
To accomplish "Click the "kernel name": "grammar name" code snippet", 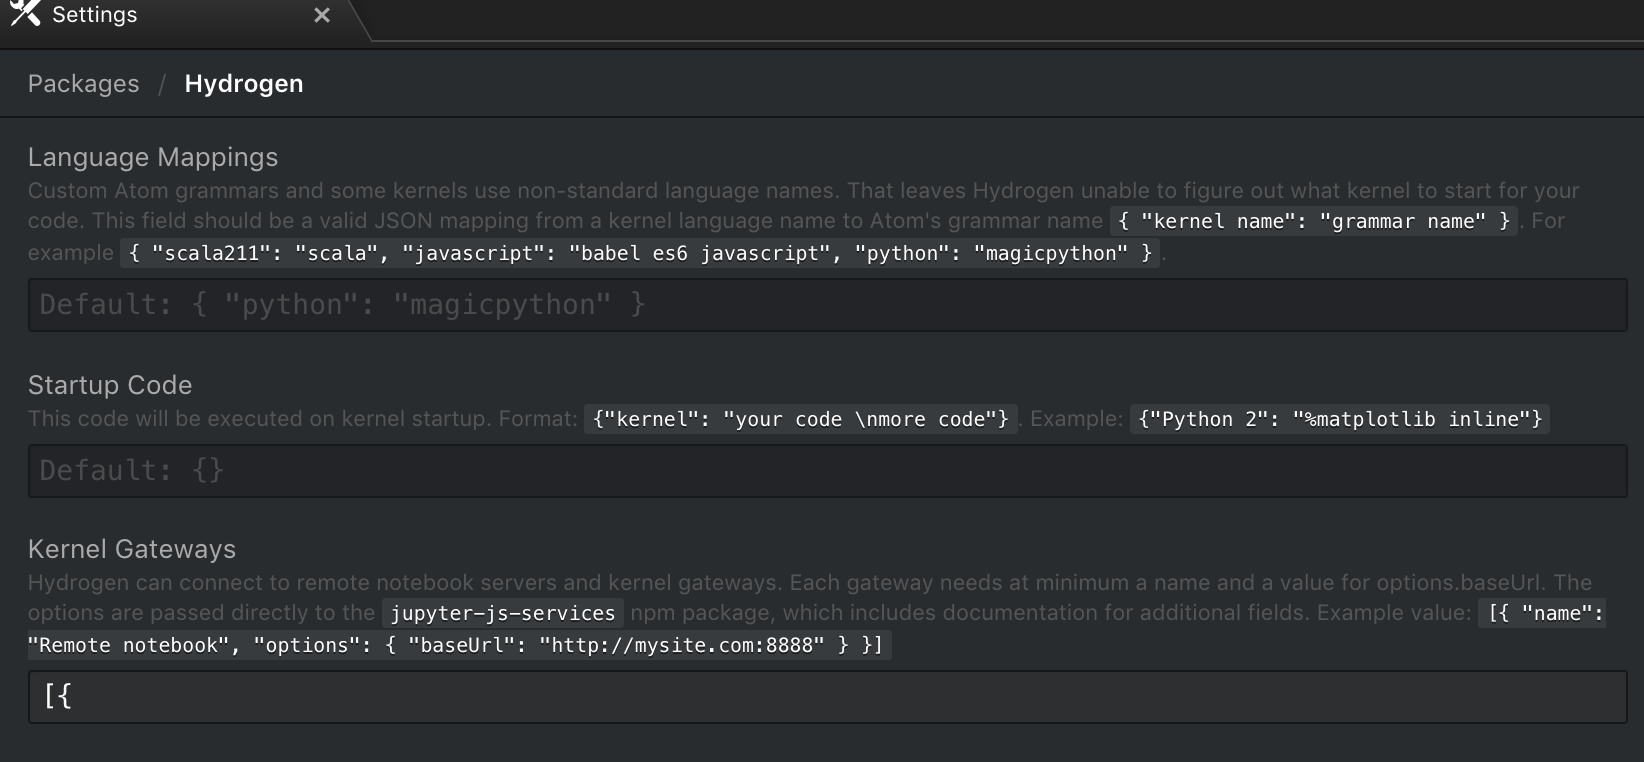I will click(x=1313, y=221).
